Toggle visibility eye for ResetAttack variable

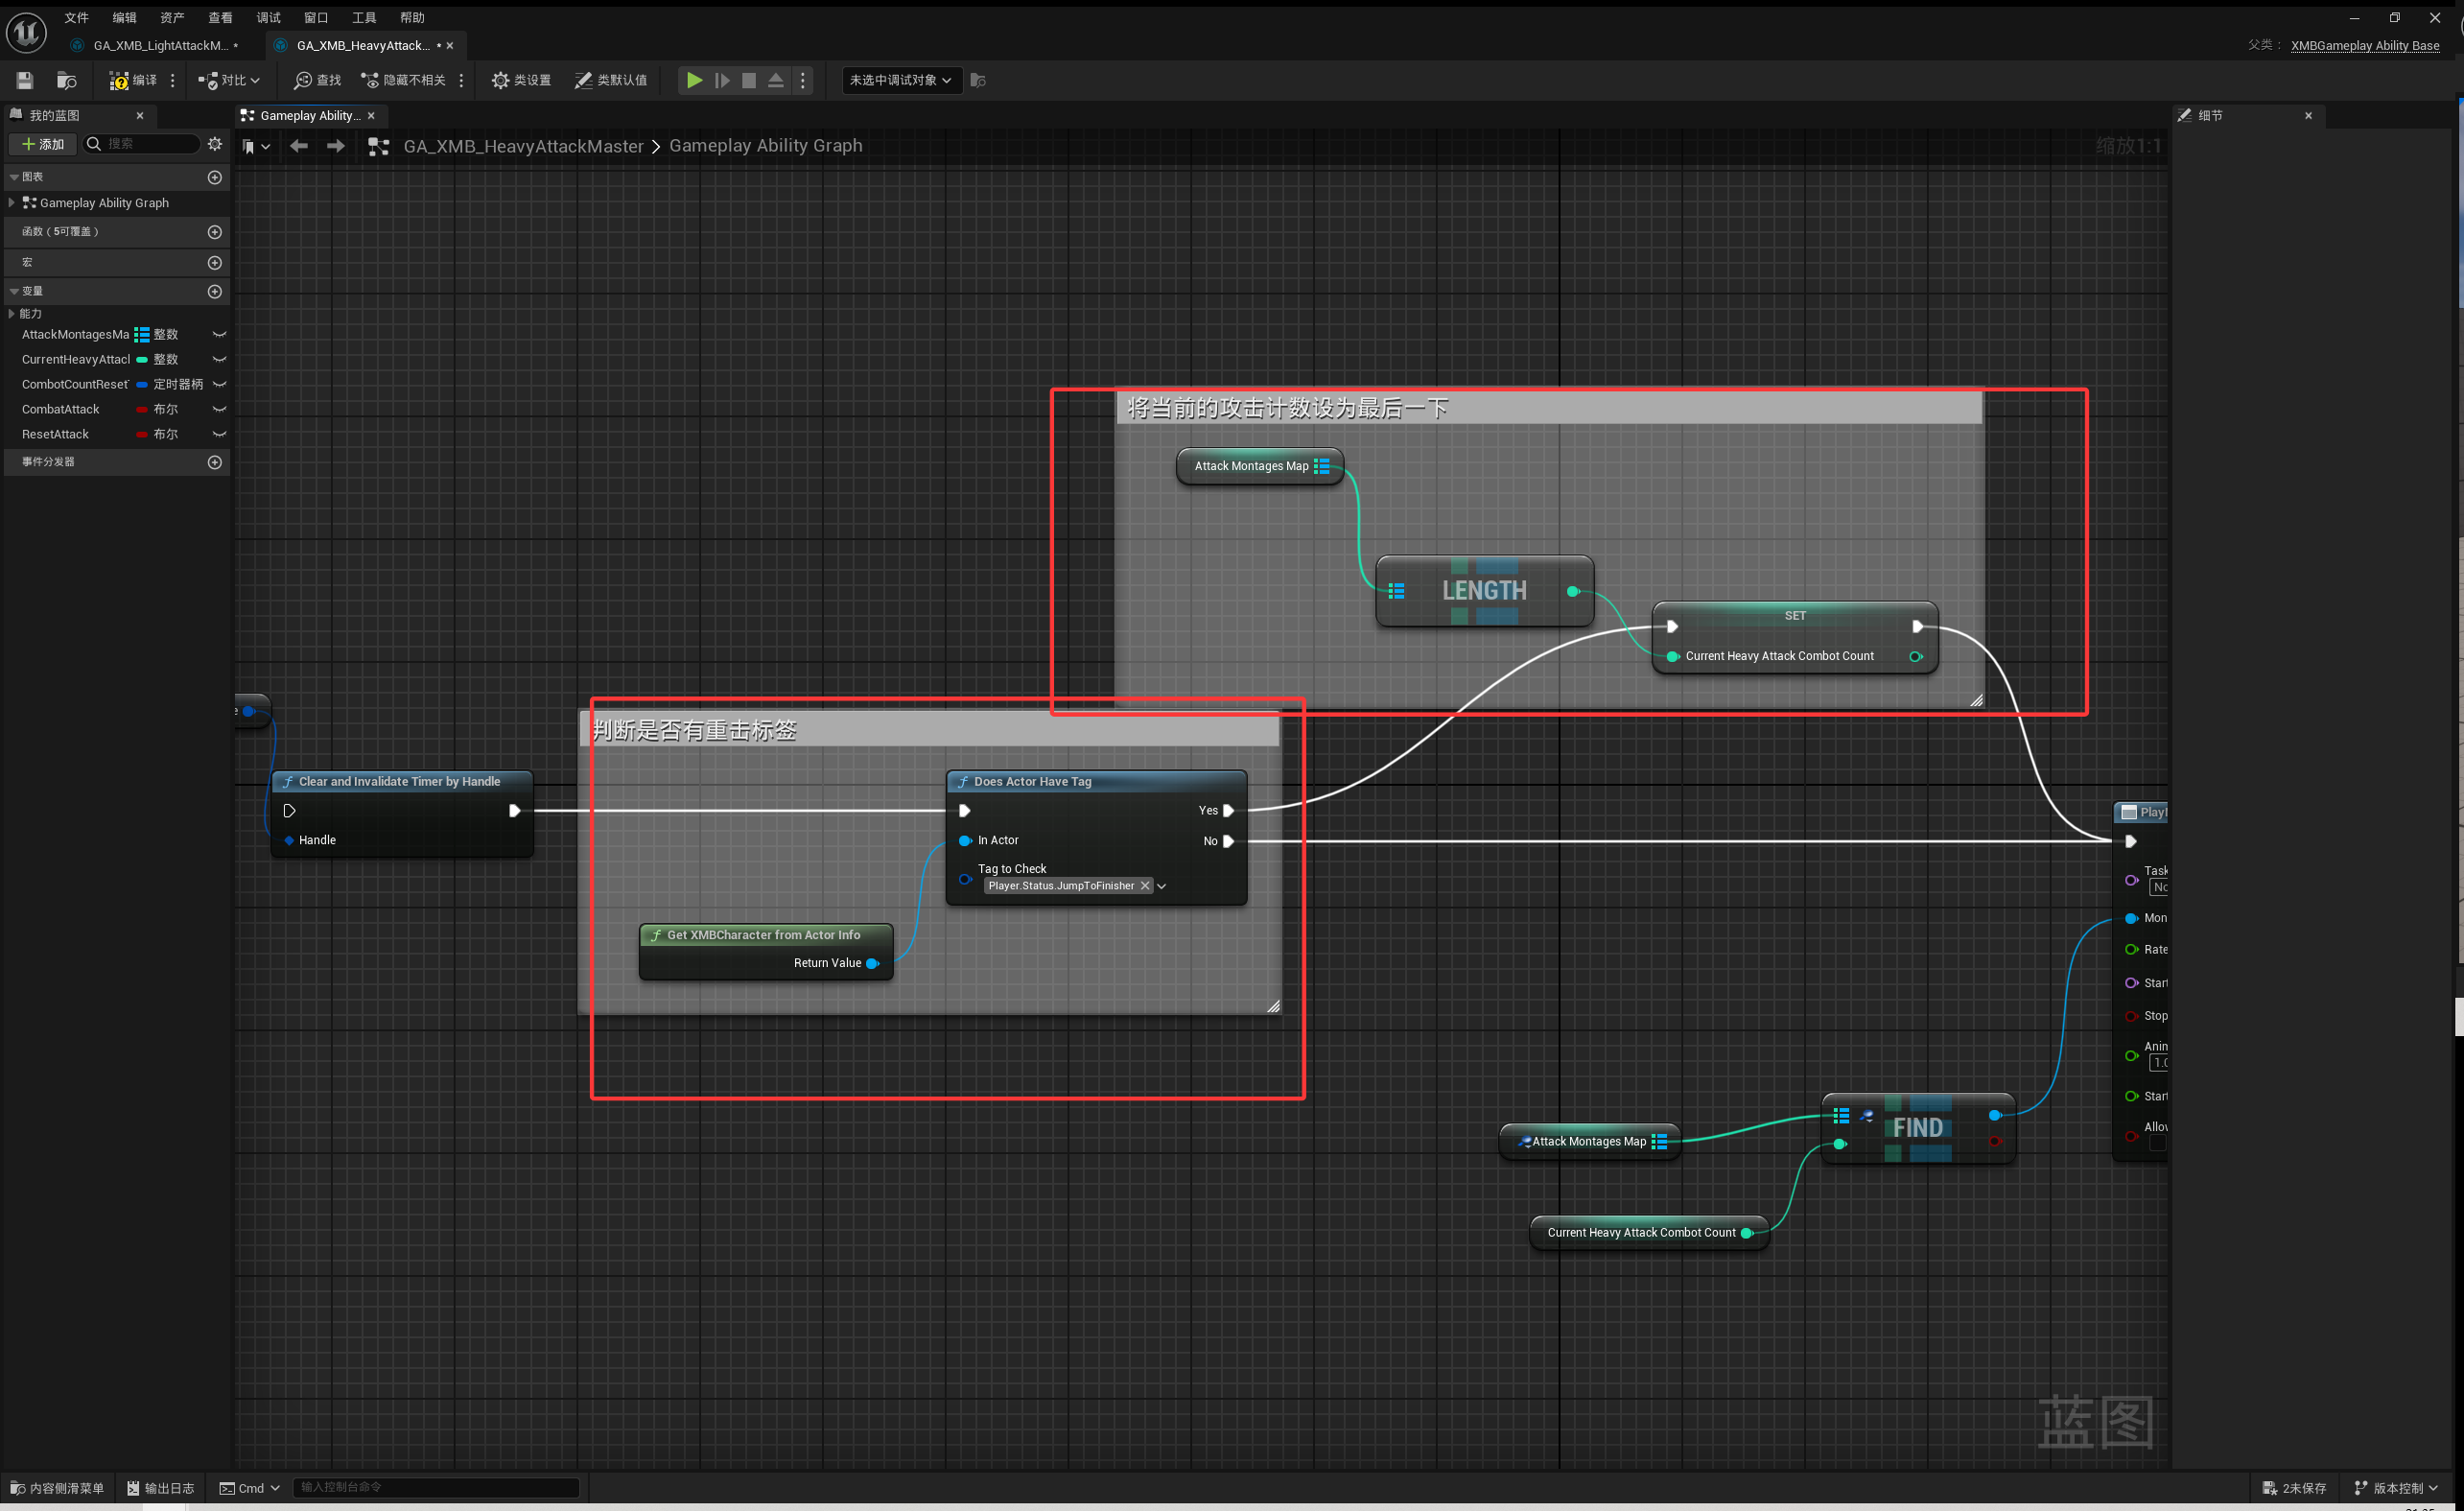click(219, 434)
